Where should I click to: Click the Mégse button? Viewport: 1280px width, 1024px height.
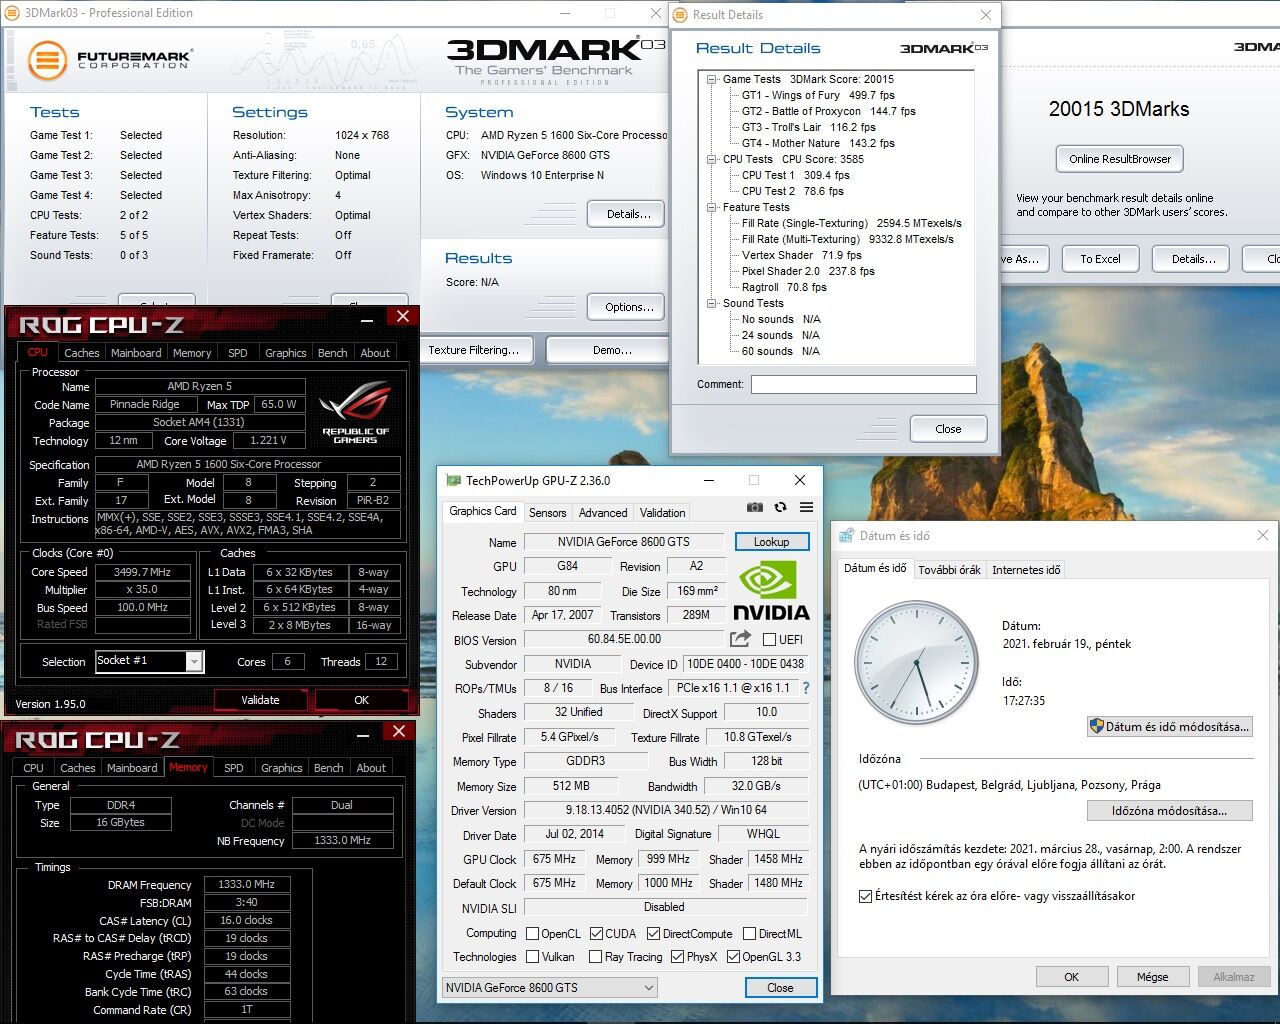tap(1152, 977)
